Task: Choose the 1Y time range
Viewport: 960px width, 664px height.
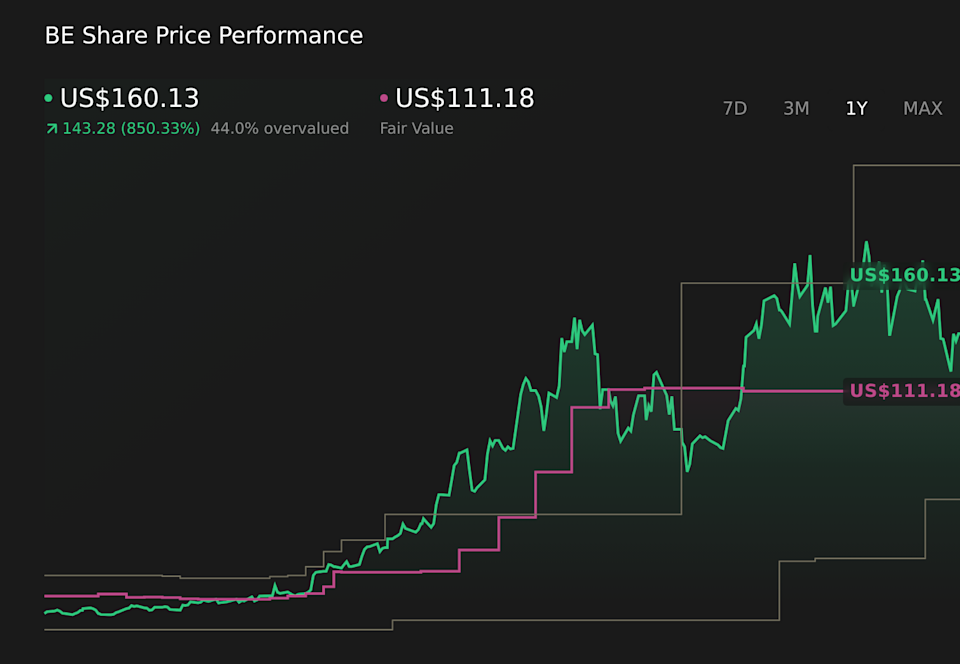Action: click(856, 109)
